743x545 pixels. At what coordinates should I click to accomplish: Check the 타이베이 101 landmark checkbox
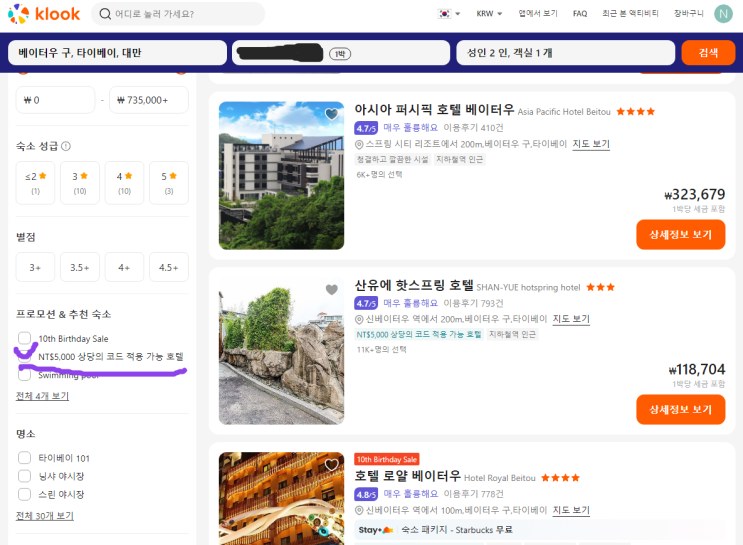(x=24, y=458)
